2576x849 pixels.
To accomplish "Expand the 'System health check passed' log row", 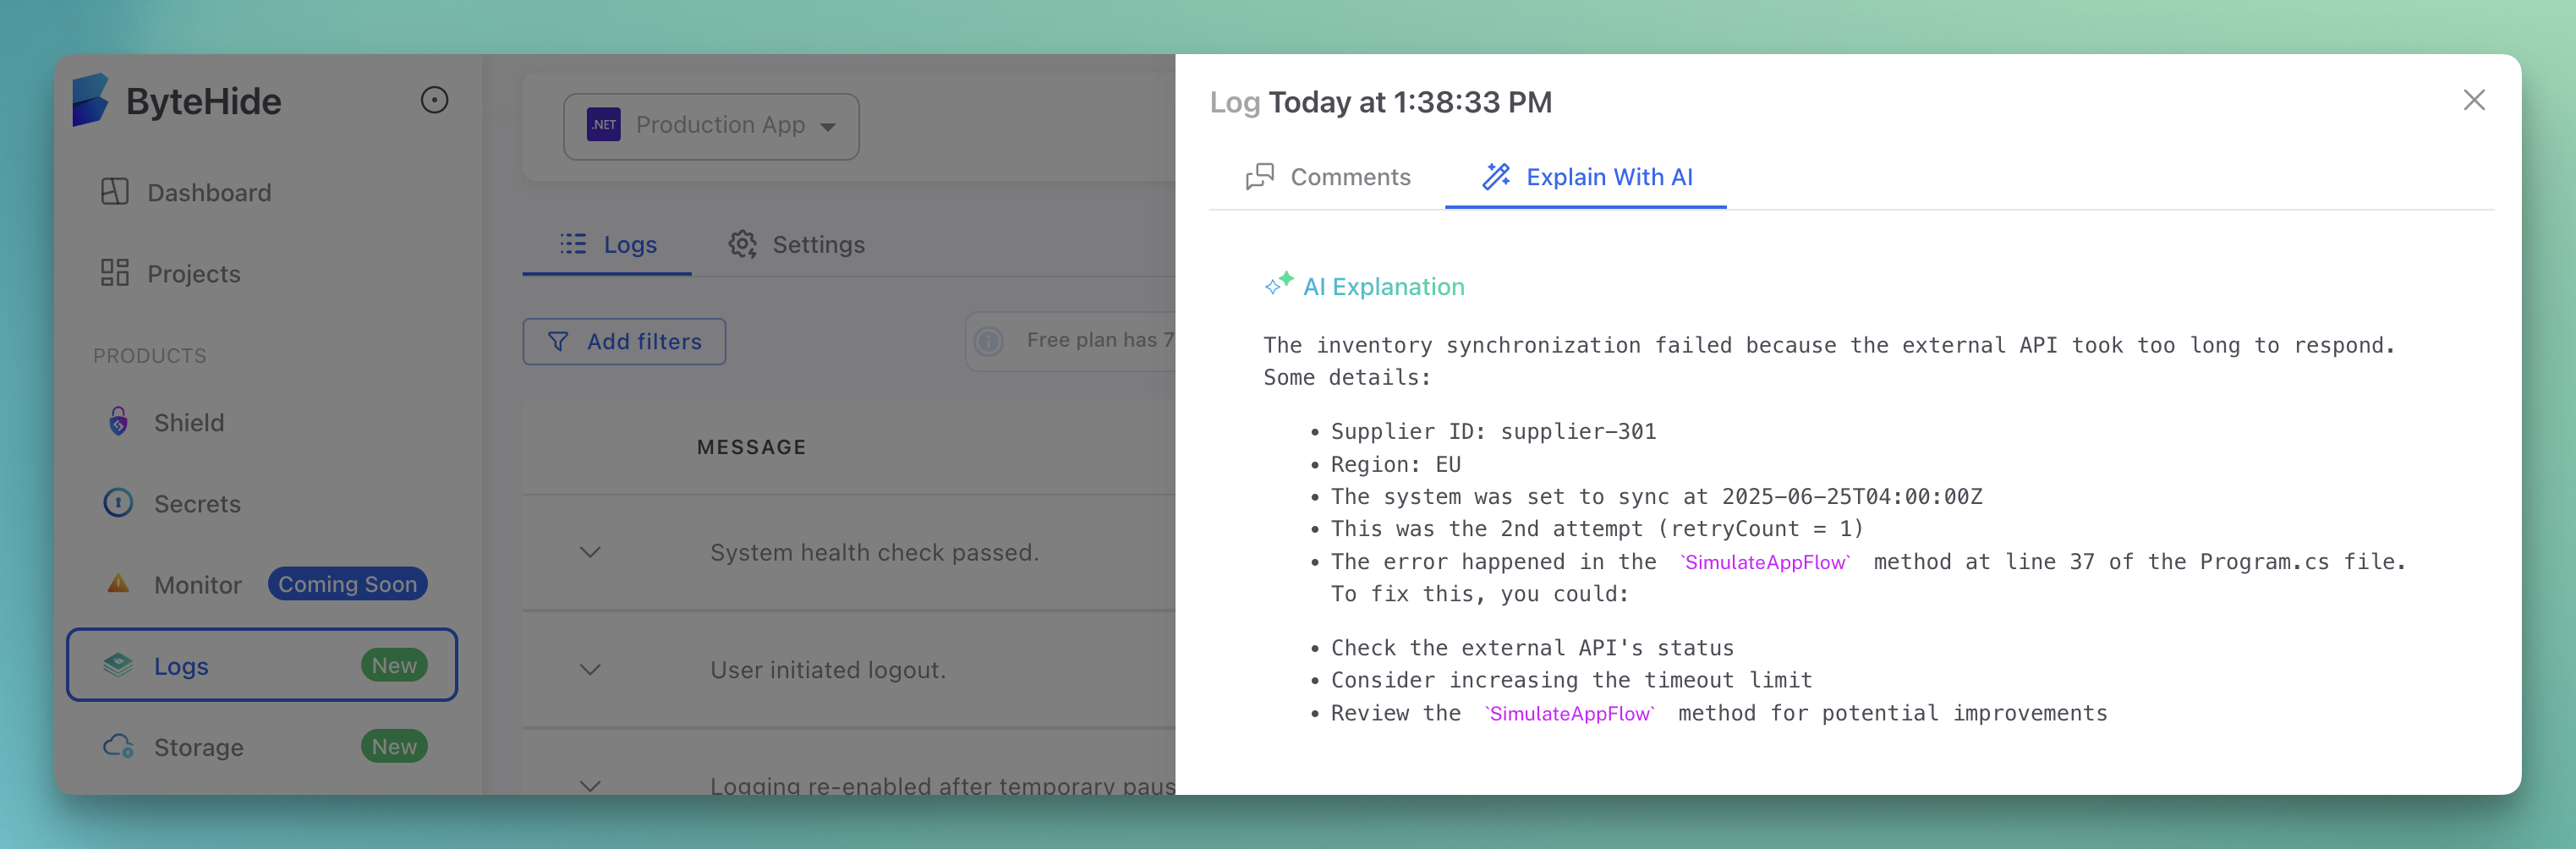I will [x=590, y=552].
